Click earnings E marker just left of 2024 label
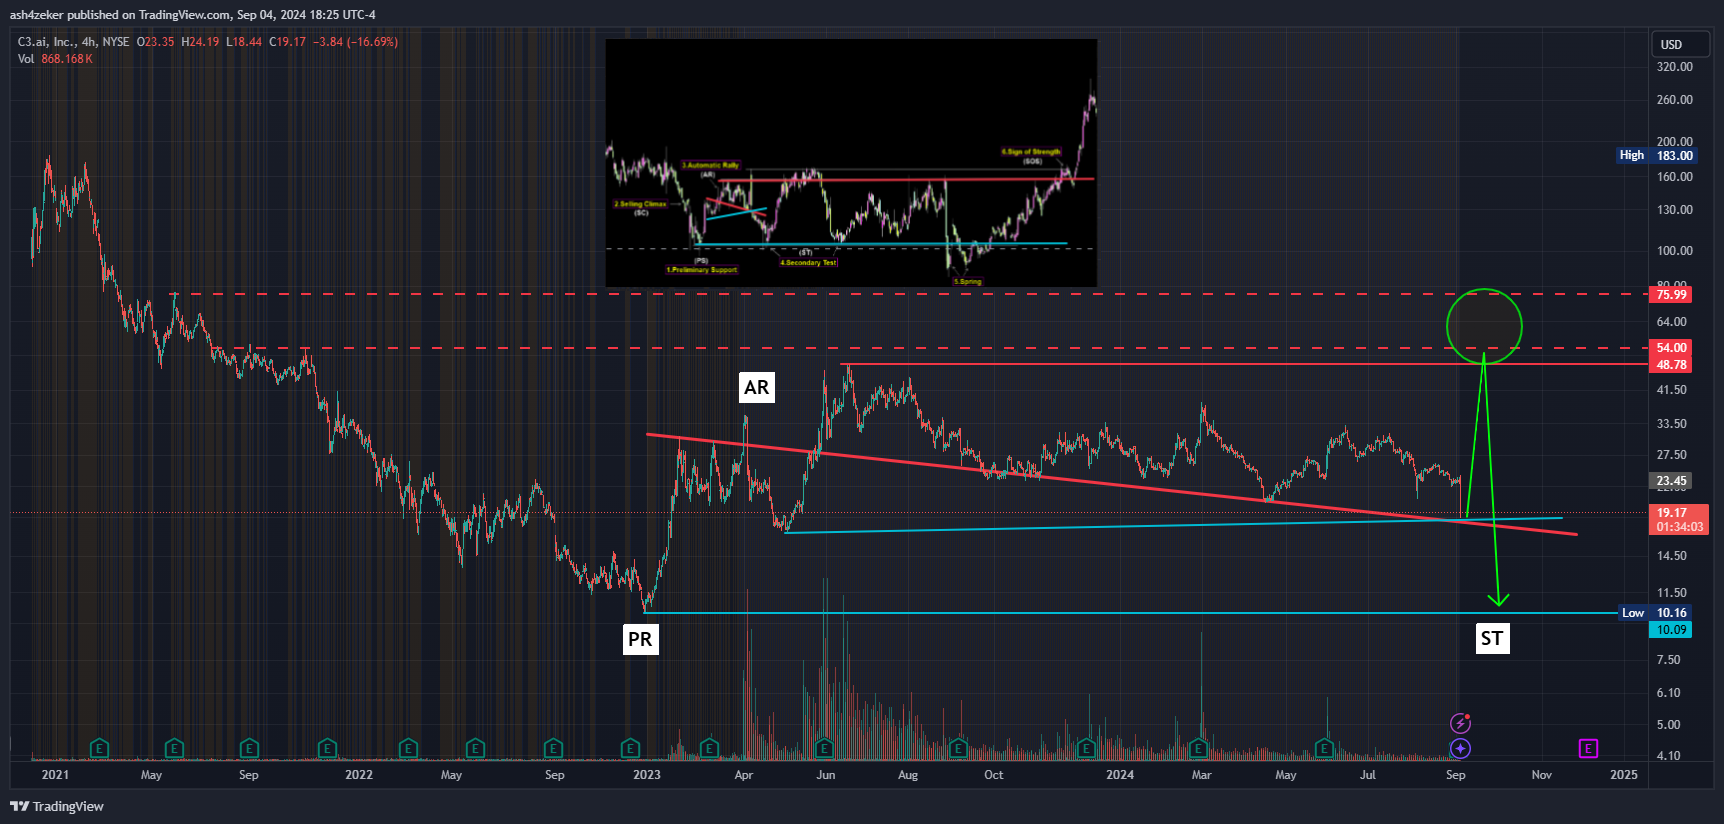Image resolution: width=1724 pixels, height=824 pixels. (x=1086, y=748)
